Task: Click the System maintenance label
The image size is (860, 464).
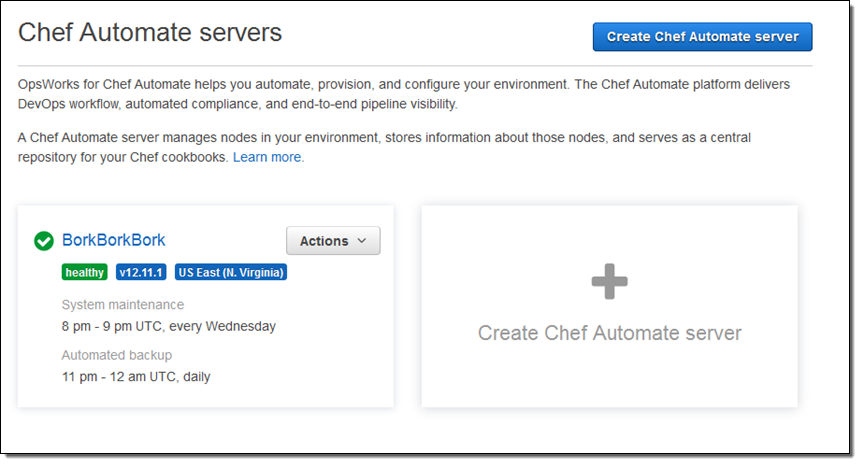Action: (122, 304)
